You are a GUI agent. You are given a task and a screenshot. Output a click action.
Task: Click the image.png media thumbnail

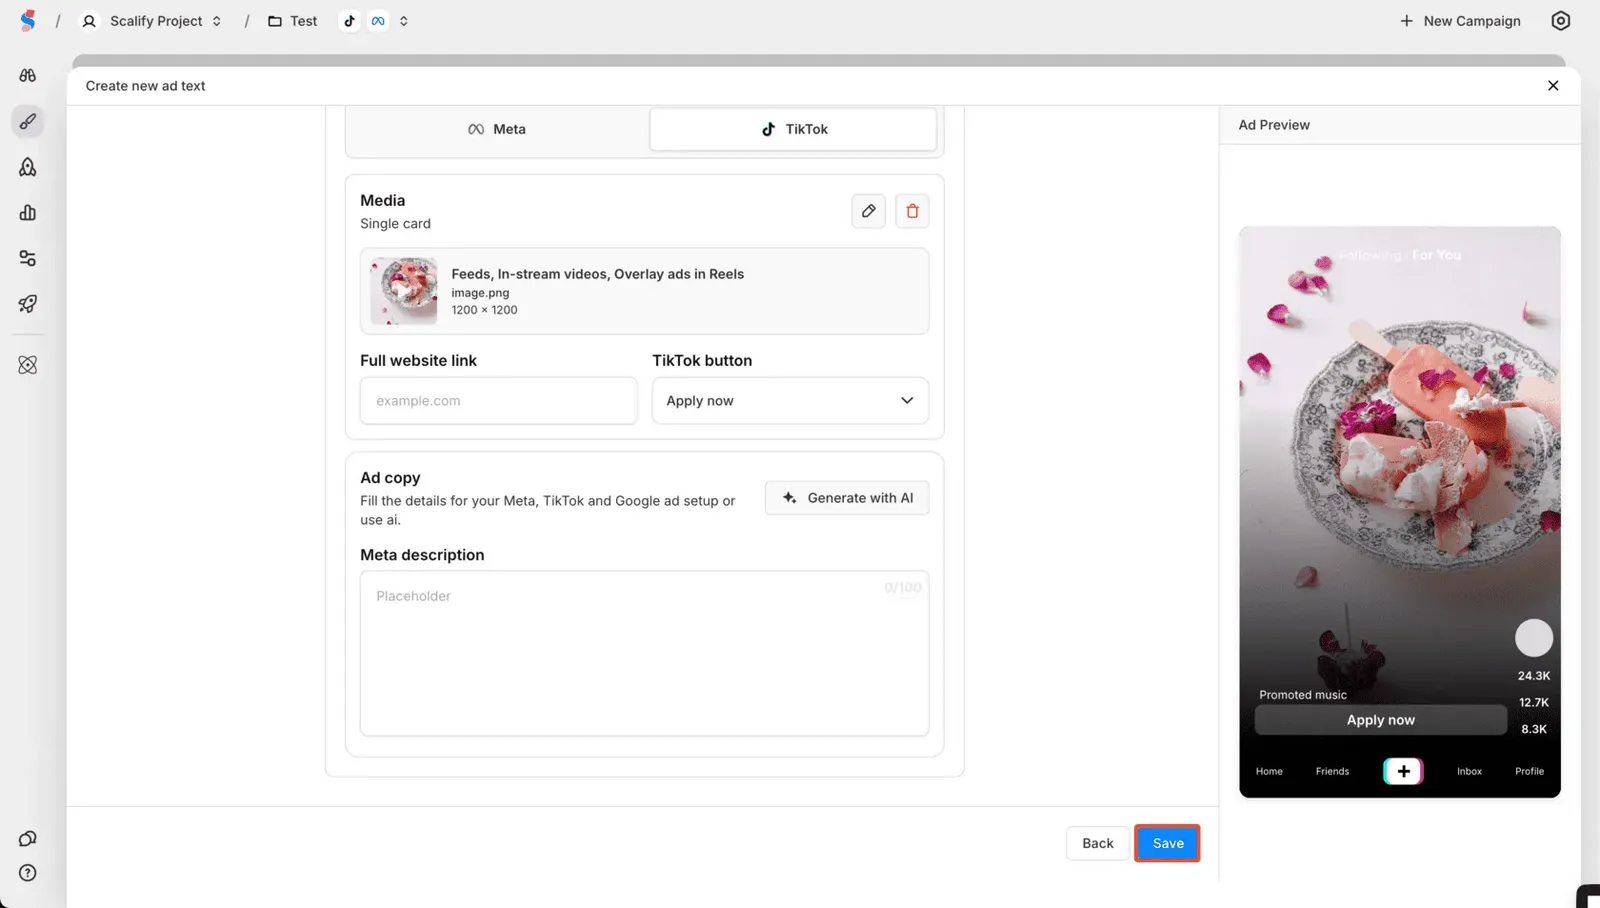tap(403, 290)
